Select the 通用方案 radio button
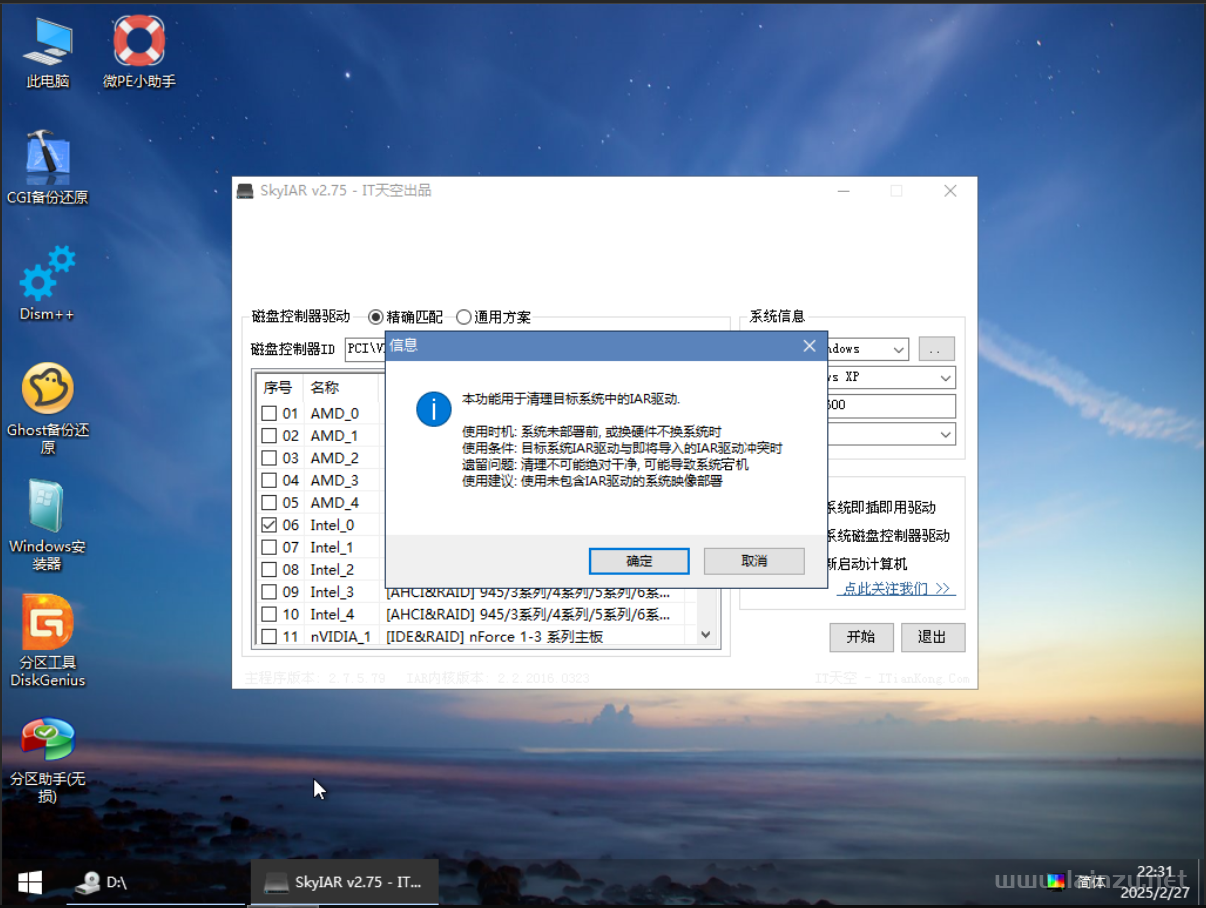The height and width of the screenshot is (908, 1206). 493,317
